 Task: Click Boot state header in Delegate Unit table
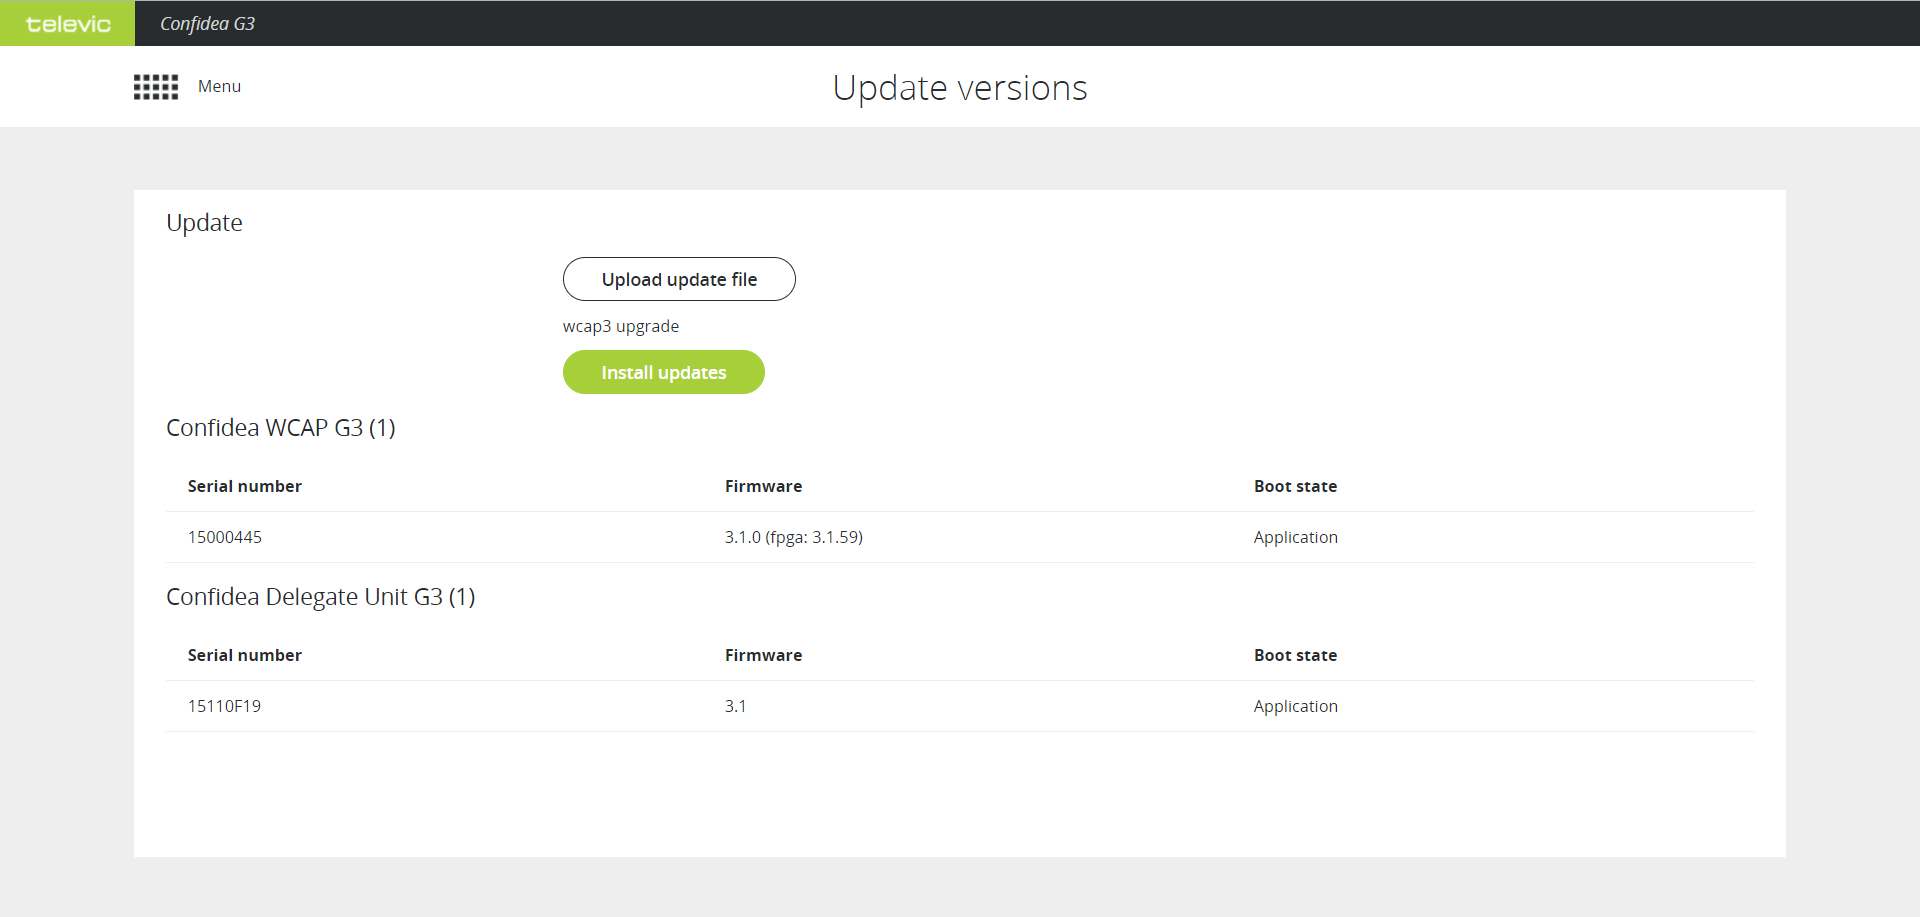pyautogui.click(x=1295, y=655)
